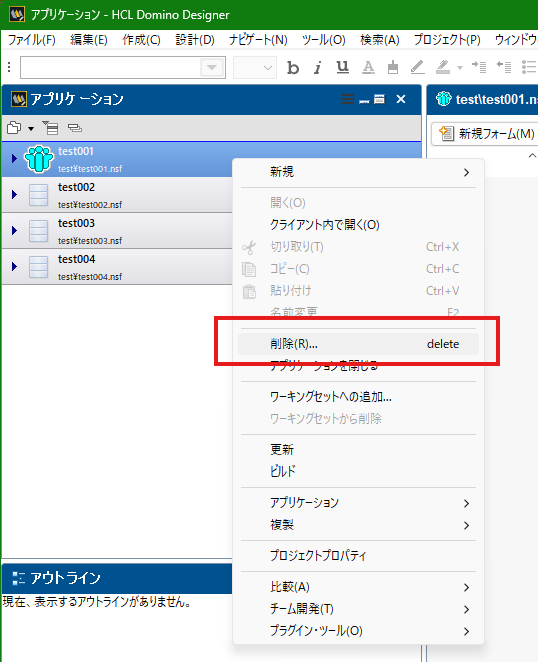This screenshot has height=662, width=538.
Task: Click the highlighter pen icon
Action: tap(443, 68)
